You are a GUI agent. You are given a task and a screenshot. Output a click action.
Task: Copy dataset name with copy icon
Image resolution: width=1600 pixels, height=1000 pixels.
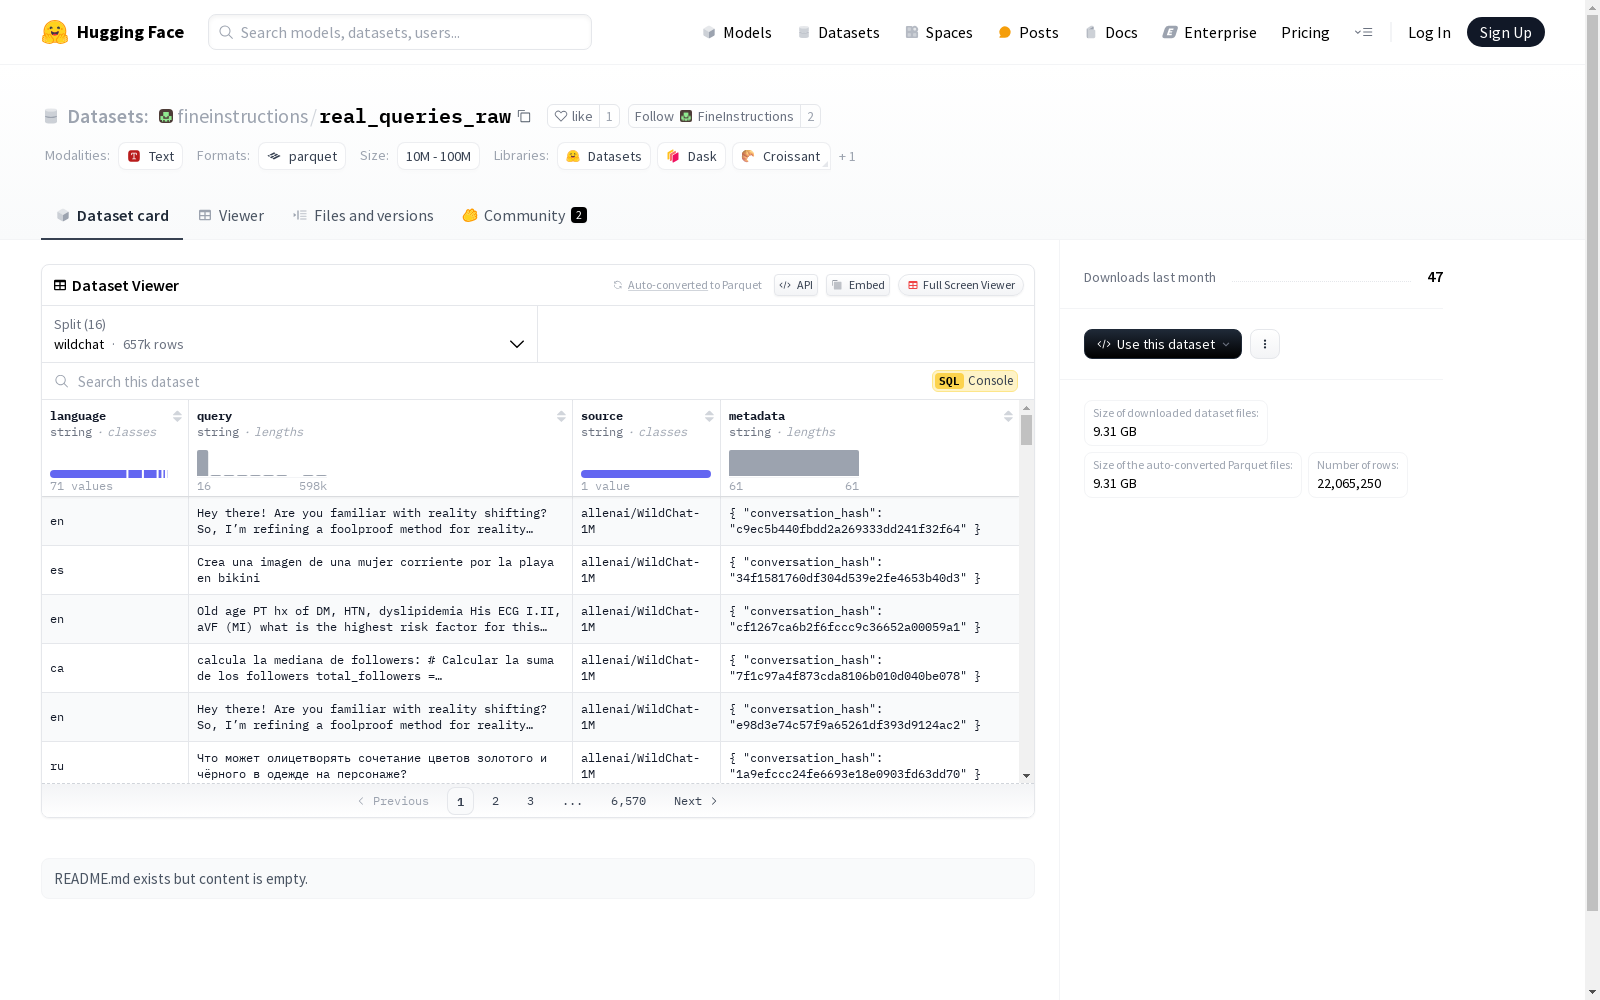524,116
